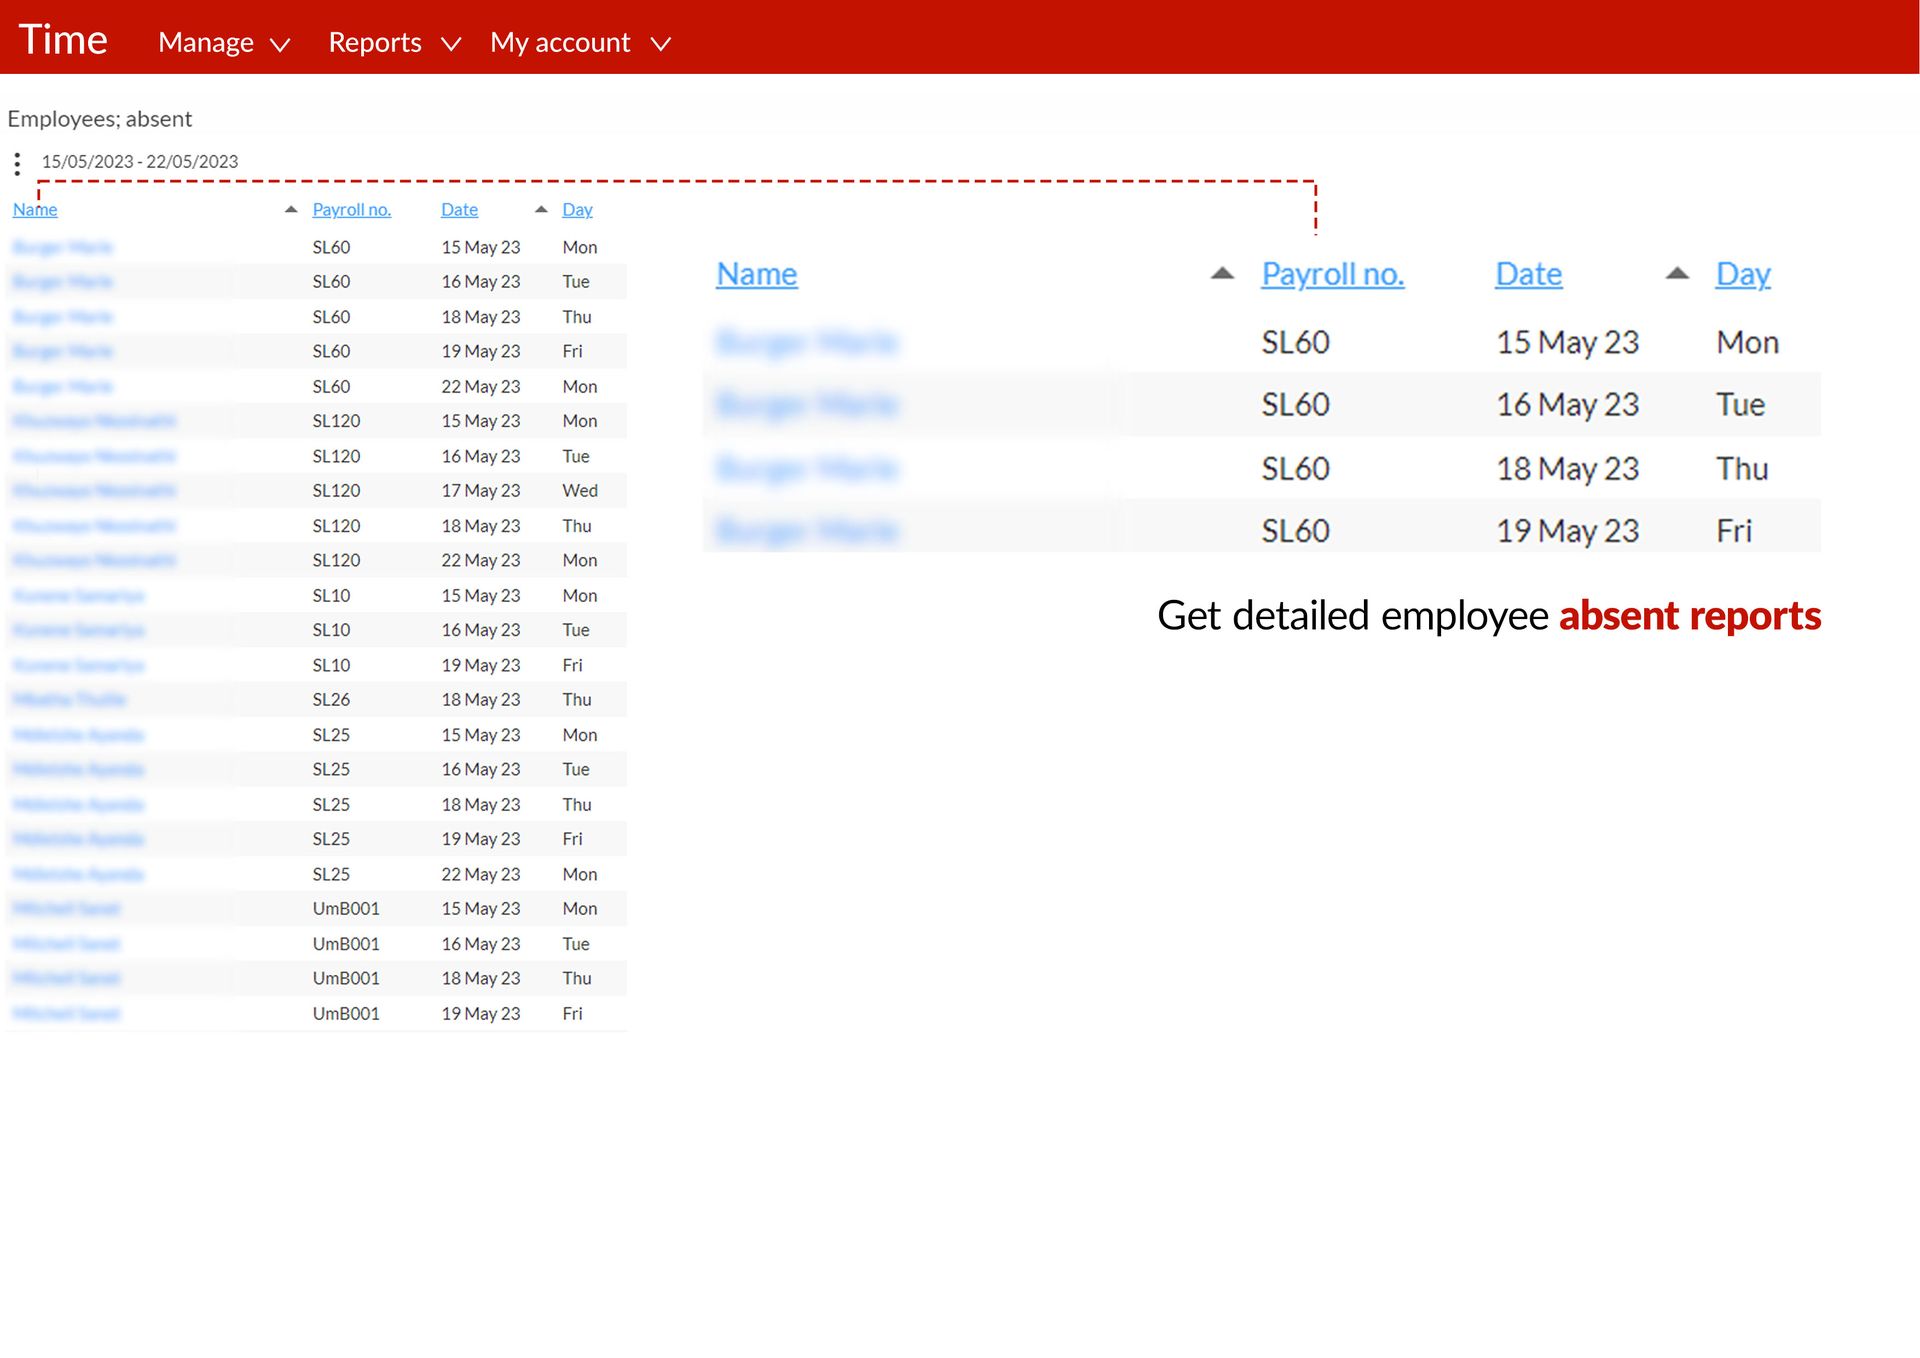Click 18 May 23 date in UmB001 row
Viewport: 1920px width, 1358px height.
click(481, 979)
